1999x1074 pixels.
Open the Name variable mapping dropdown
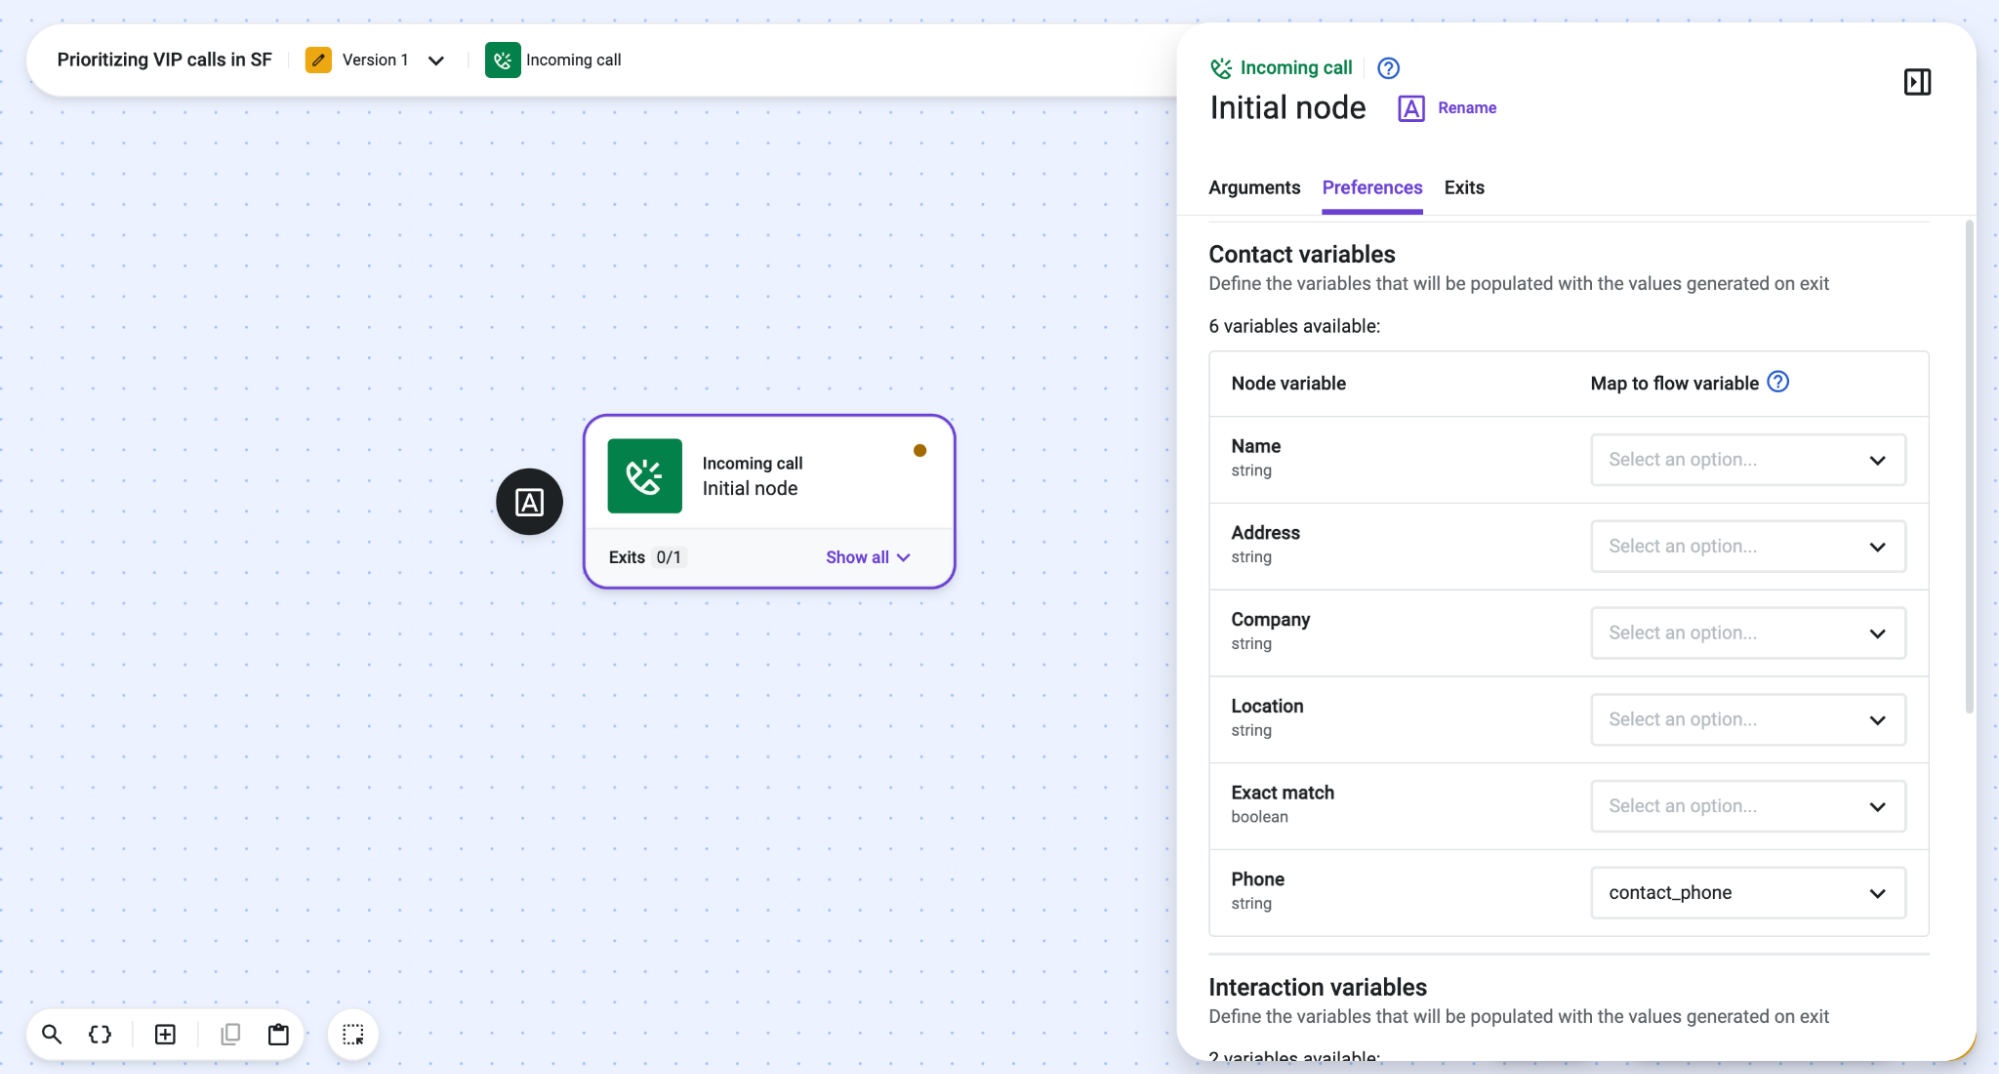click(1747, 460)
